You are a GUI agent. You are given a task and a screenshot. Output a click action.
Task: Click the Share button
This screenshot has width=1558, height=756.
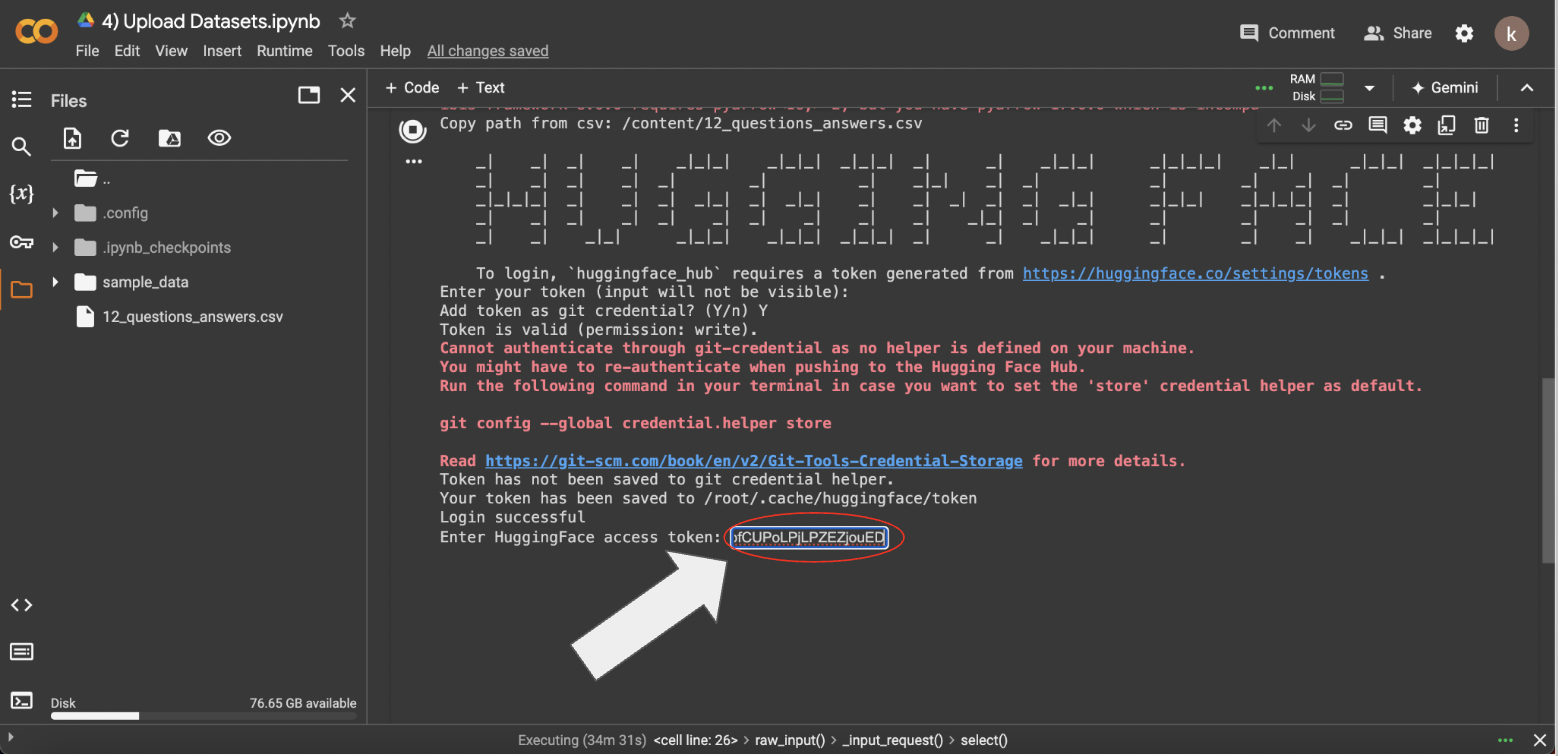1398,33
